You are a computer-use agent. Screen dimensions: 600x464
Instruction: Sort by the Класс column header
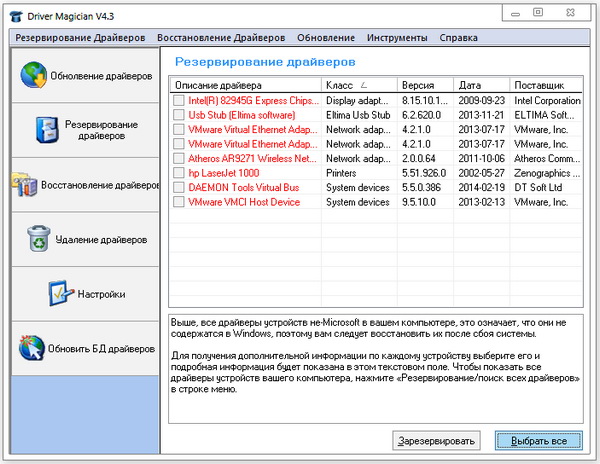(x=358, y=84)
